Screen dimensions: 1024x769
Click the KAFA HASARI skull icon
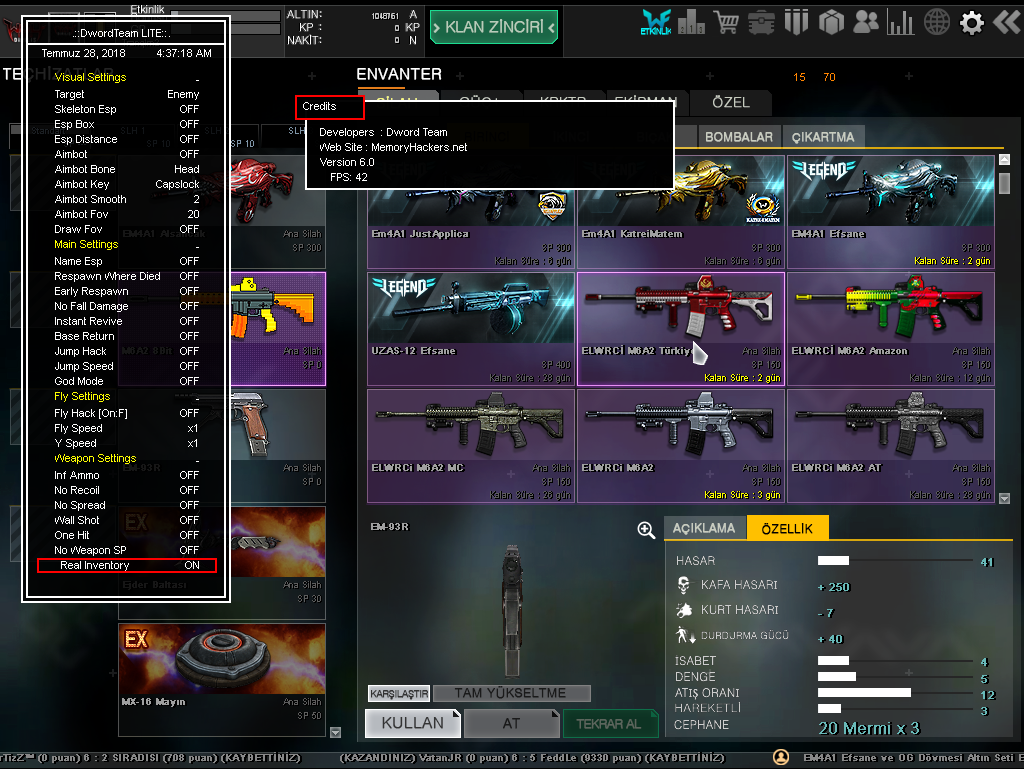684,585
